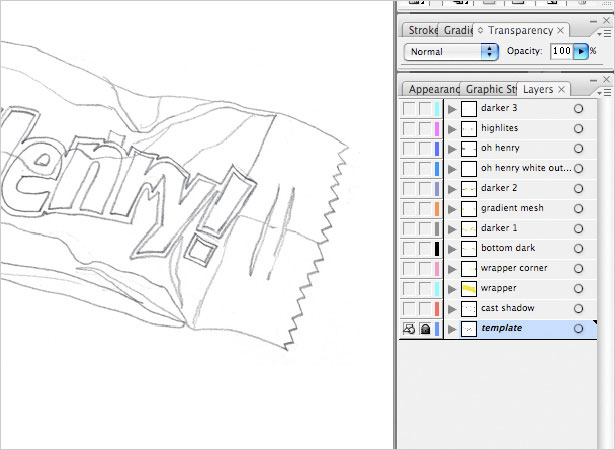This screenshot has width=615, height=450.
Task: Select the wrapper layer thumbnail
Action: tap(469, 289)
